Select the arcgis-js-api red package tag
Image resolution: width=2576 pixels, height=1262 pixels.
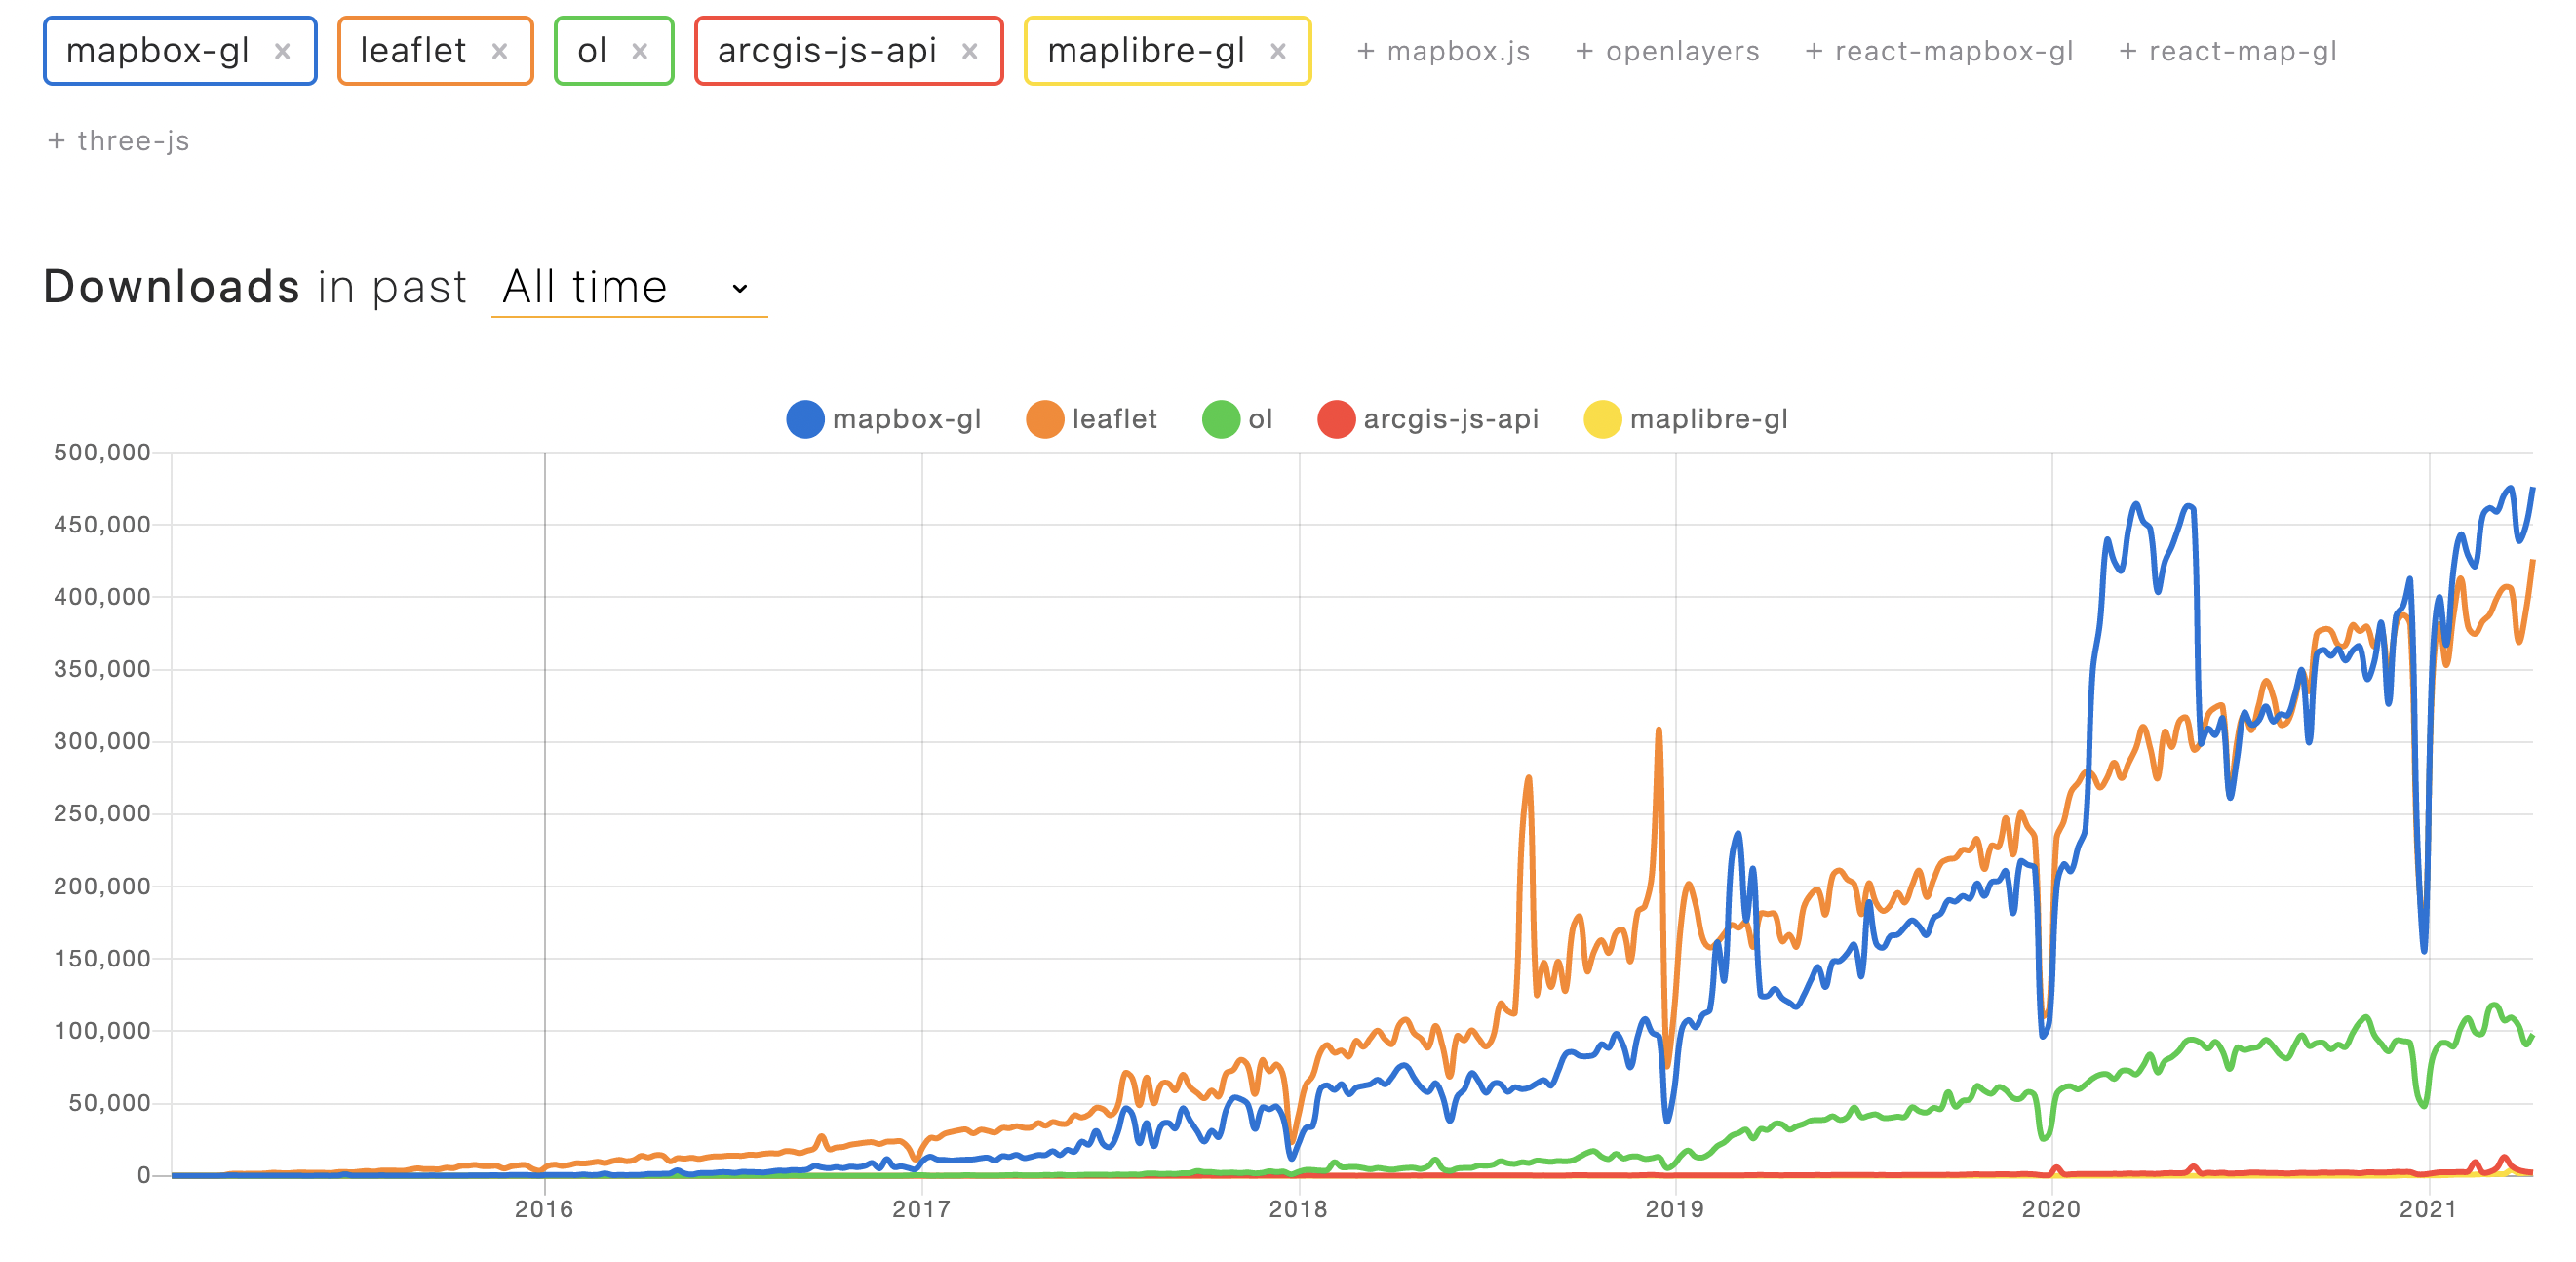click(827, 51)
